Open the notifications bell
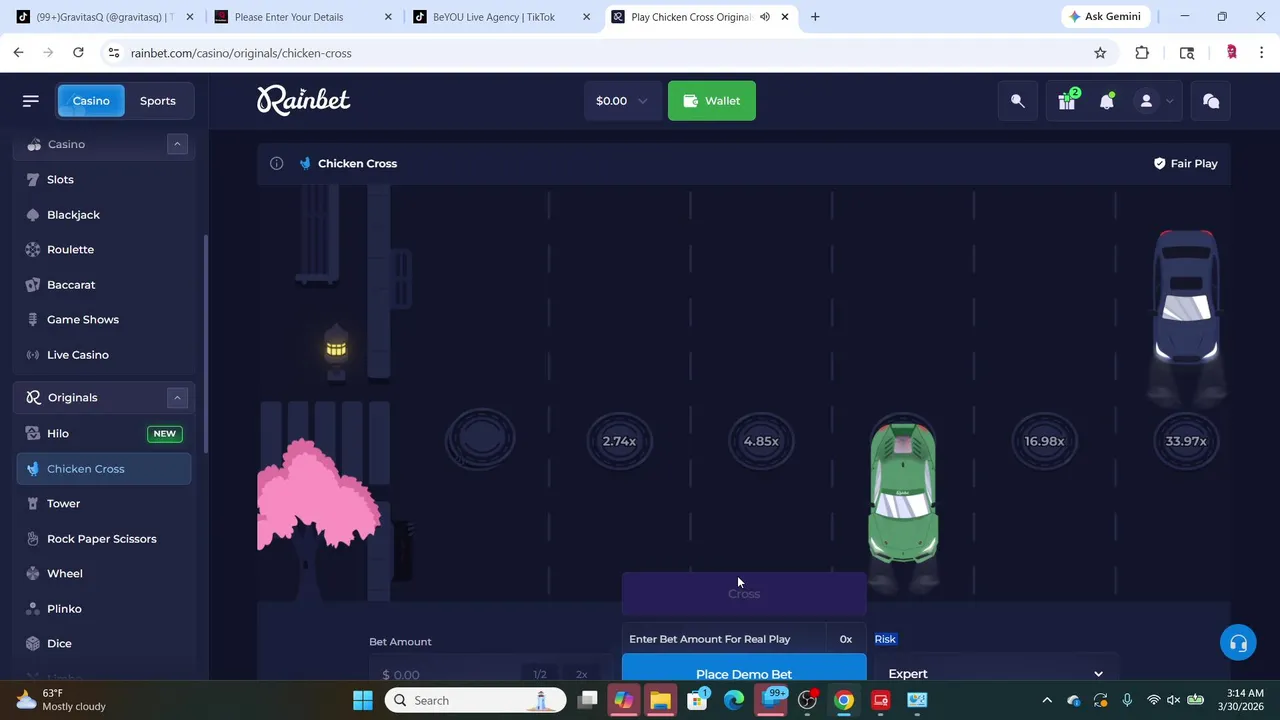This screenshot has height=720, width=1280. coord(1107,101)
